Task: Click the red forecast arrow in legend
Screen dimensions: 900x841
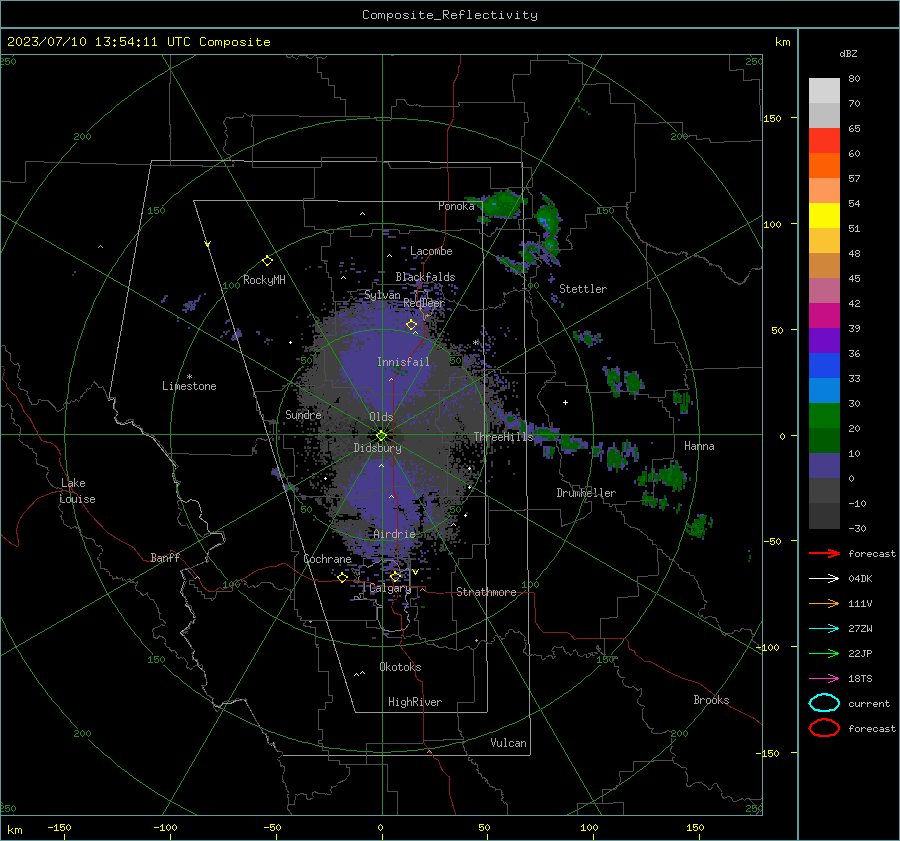Action: [824, 553]
